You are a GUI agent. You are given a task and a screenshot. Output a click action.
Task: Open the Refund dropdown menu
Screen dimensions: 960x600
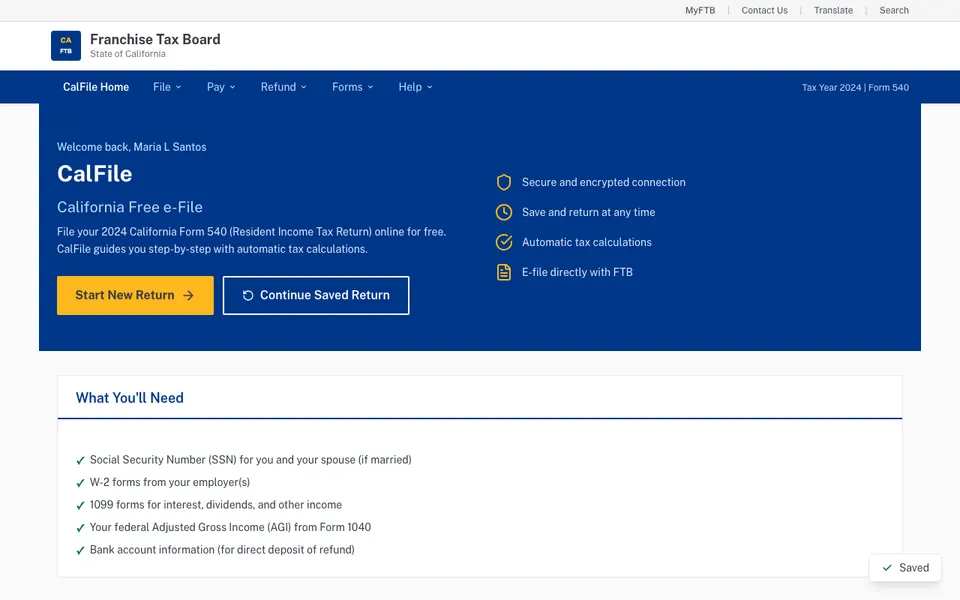[x=283, y=87]
